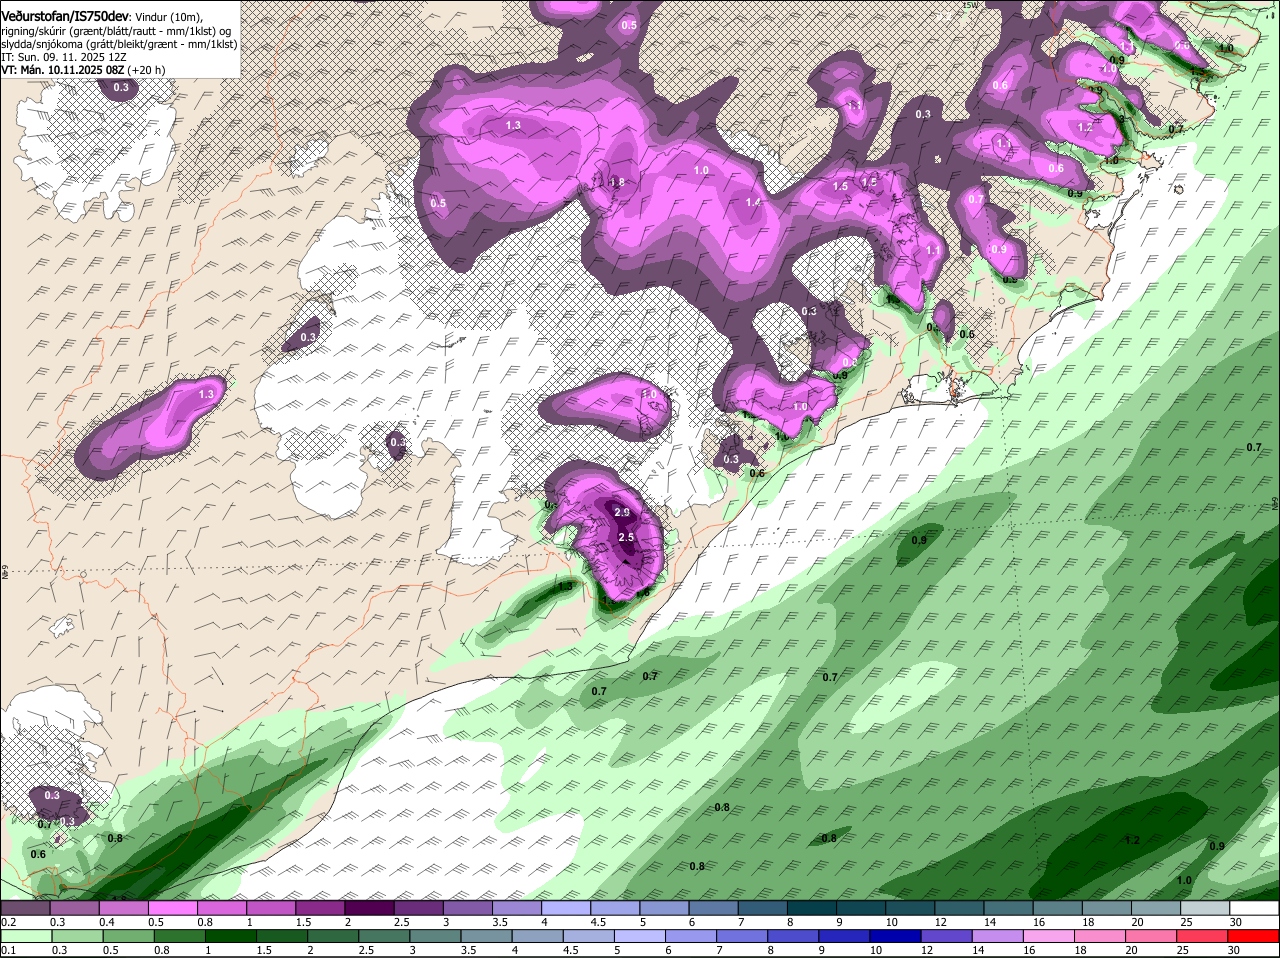This screenshot has height=958, width=1280.
Task: Click the 1.2 value over dark green rain
Action: pyautogui.click(x=1132, y=840)
